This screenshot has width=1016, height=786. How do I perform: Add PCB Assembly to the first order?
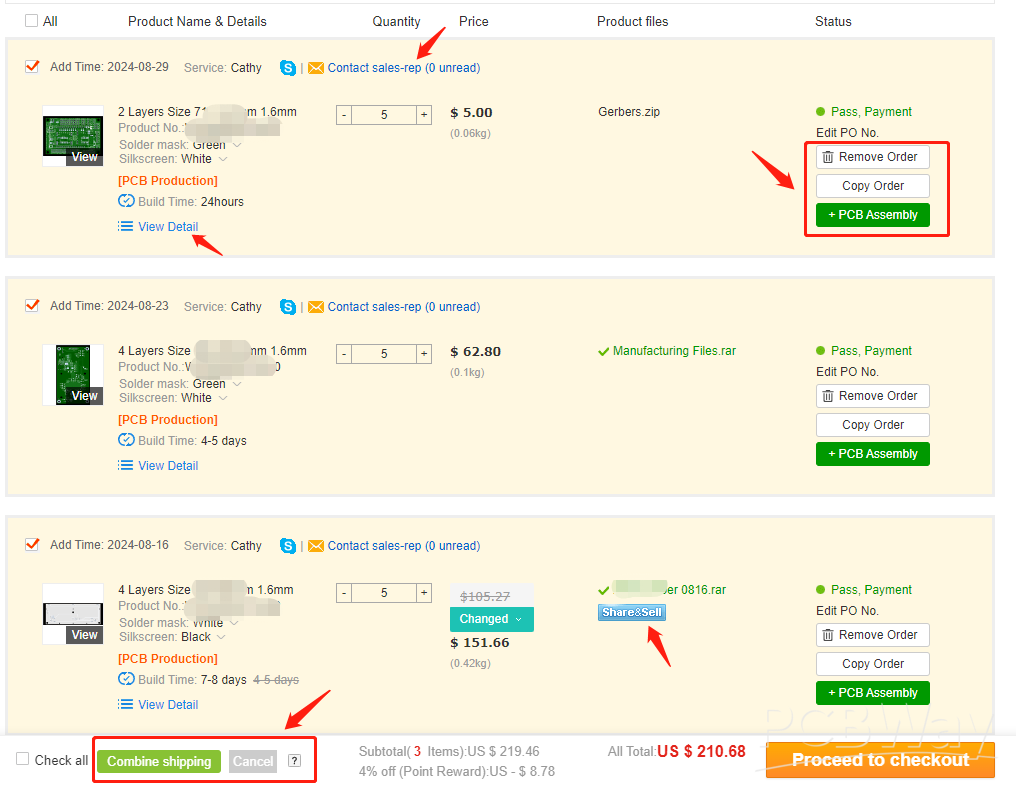pos(872,215)
